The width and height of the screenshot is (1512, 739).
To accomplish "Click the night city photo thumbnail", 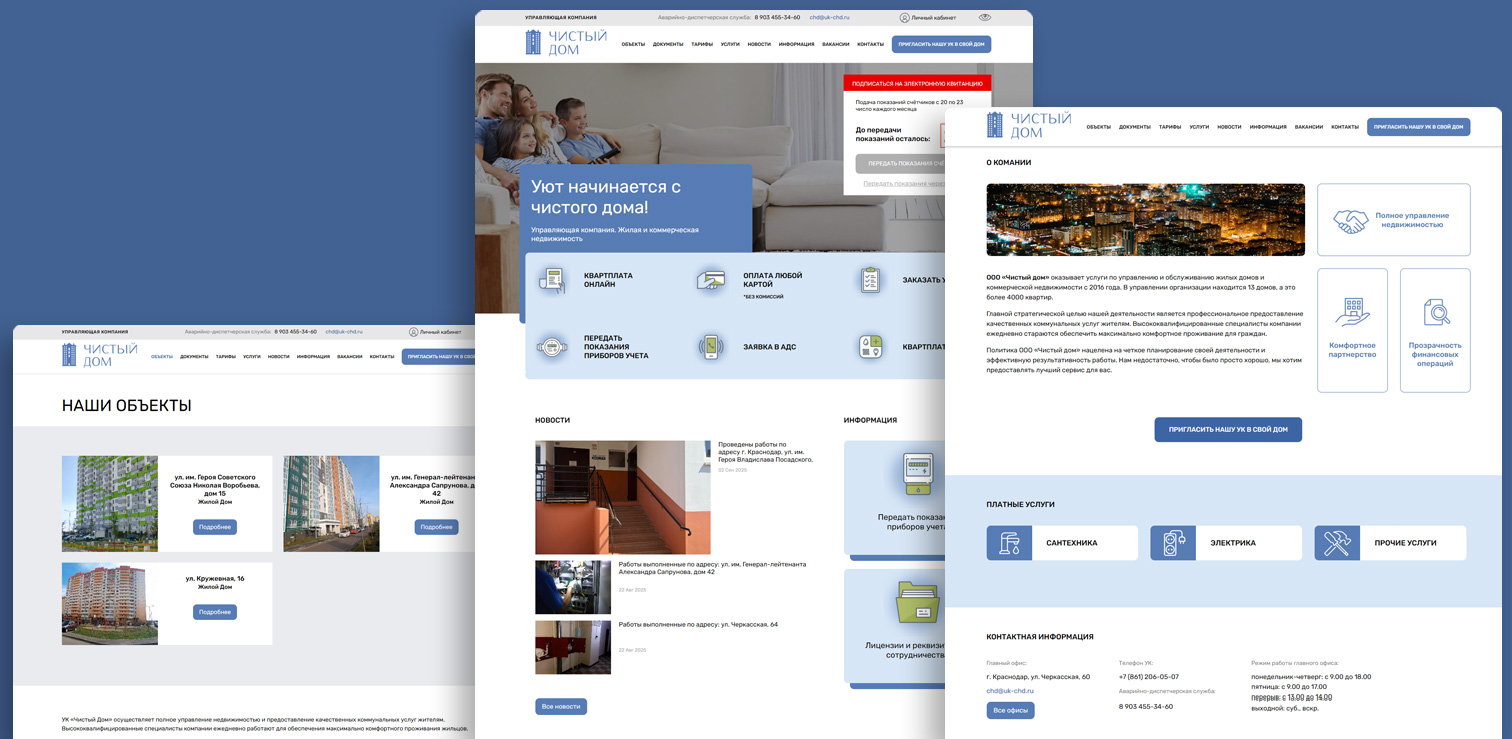I will click(1145, 220).
